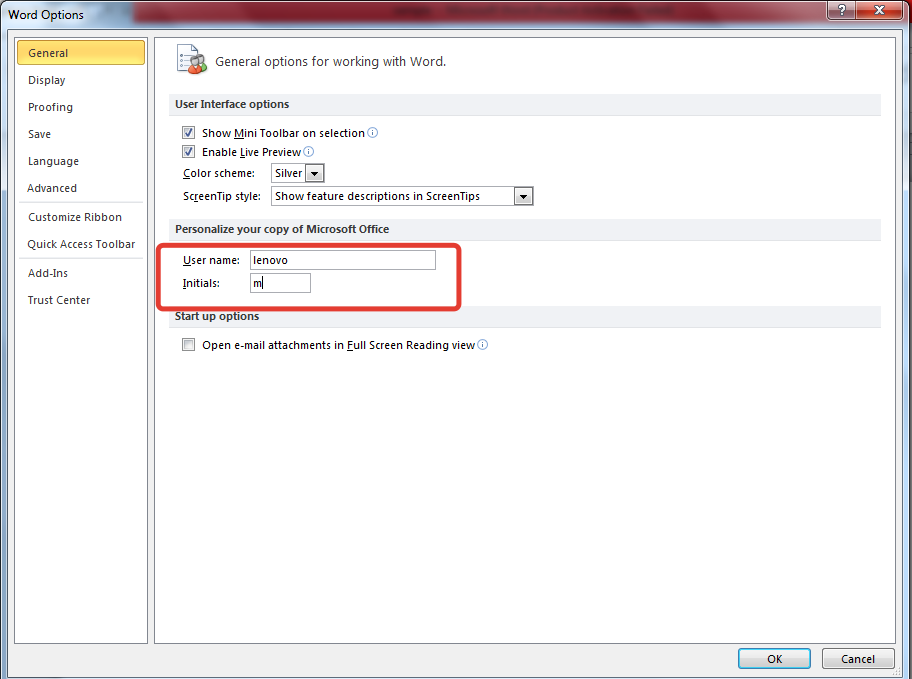912x679 pixels.
Task: Expand the Color scheme dropdown
Action: tap(315, 173)
